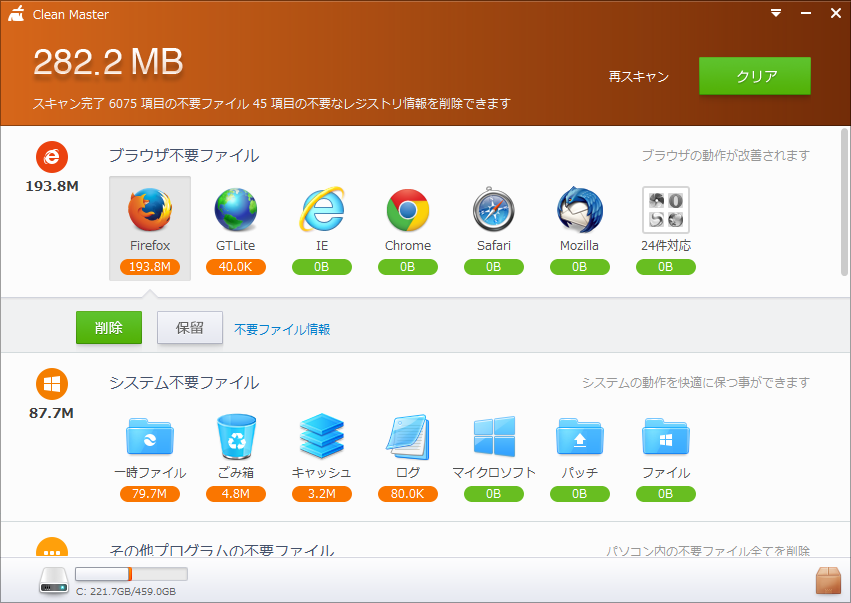
Task: Select the Firefox browser junk icon
Action: 150,211
